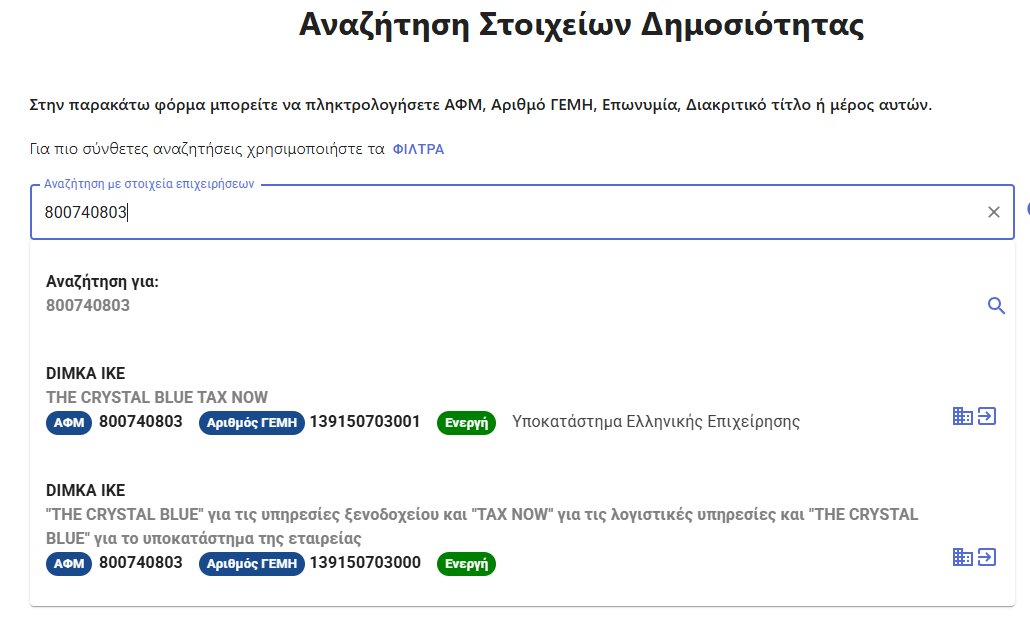
Task: Click the page title Αναζήτηση Στοιχείων Δημοσιότητας
Action: pos(581,25)
